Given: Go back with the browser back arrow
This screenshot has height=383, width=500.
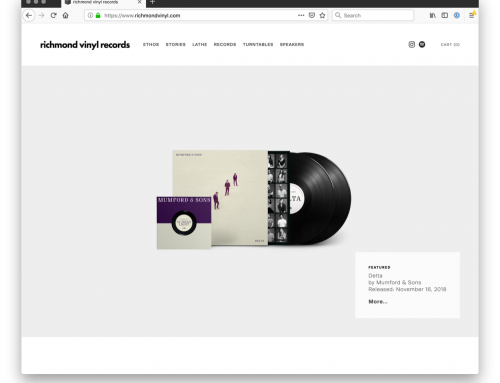Looking at the screenshot, I should [x=29, y=15].
